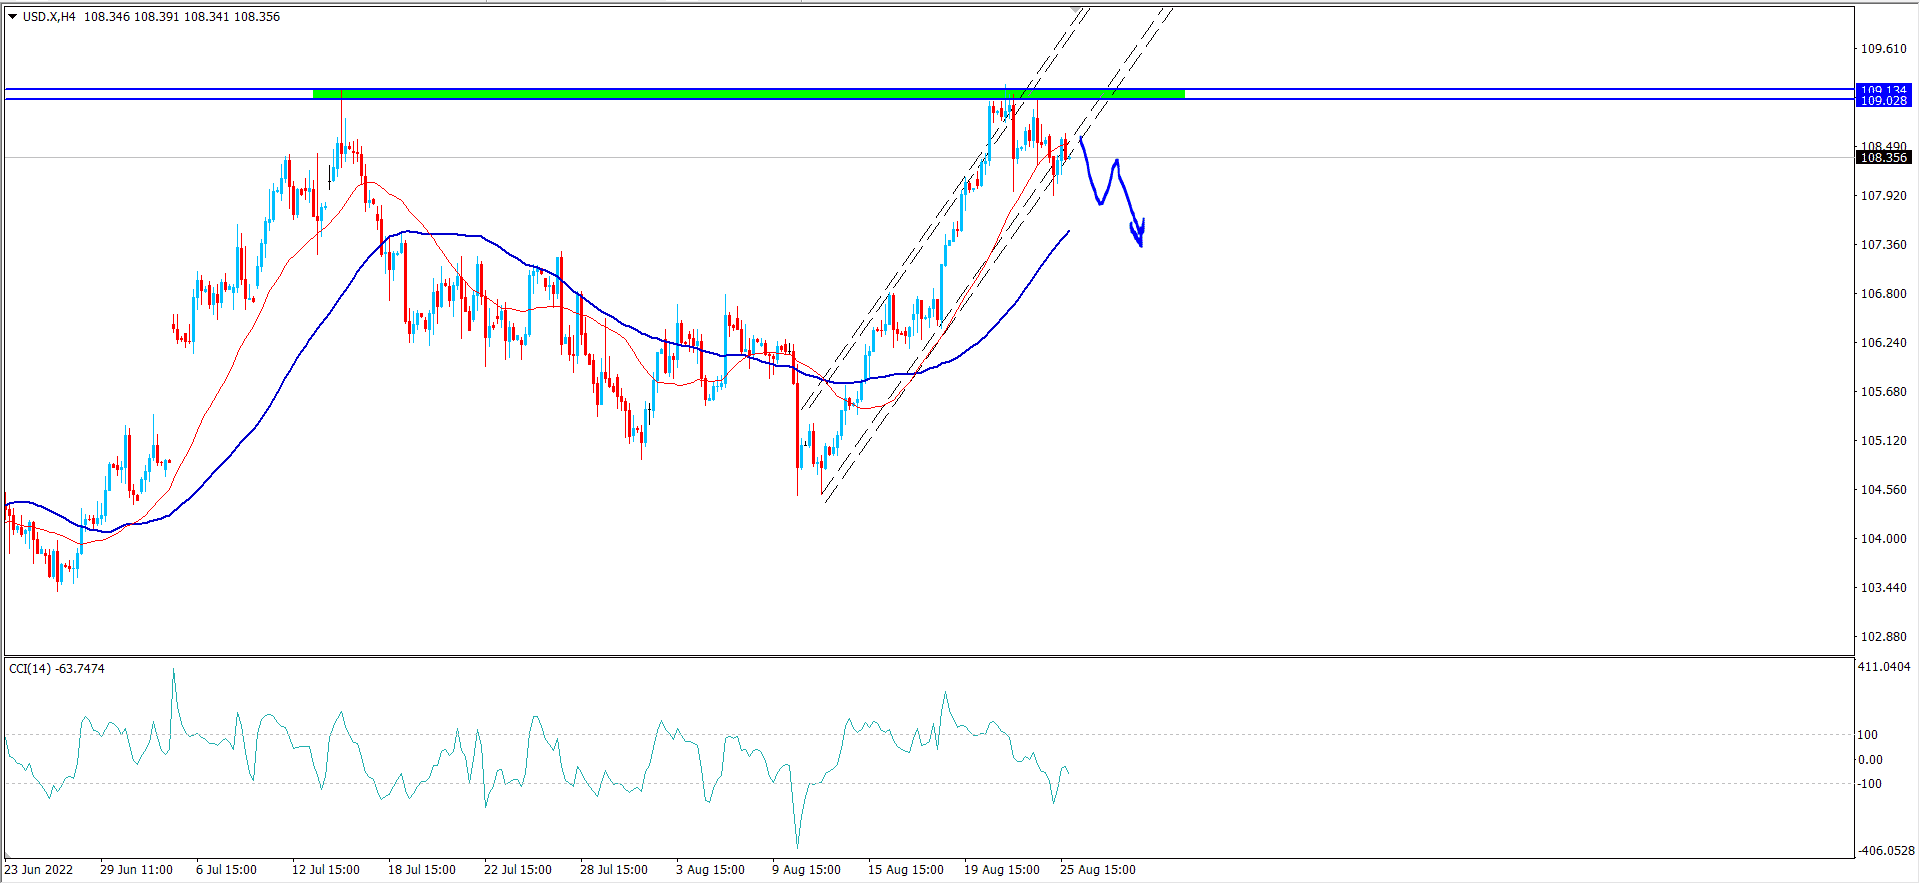Click the 23 Jun 2022 date label
1920x883 pixels.
click(39, 870)
